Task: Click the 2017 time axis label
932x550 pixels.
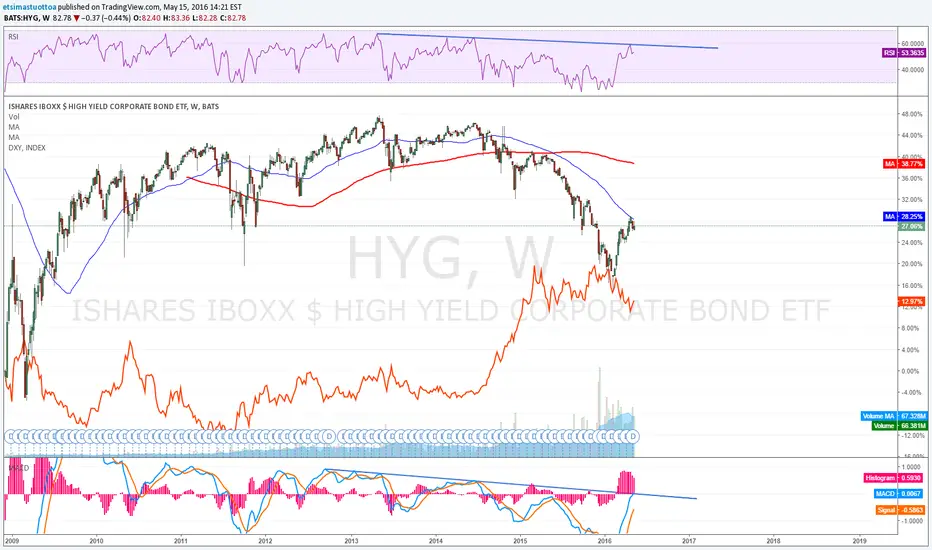Action: point(689,541)
